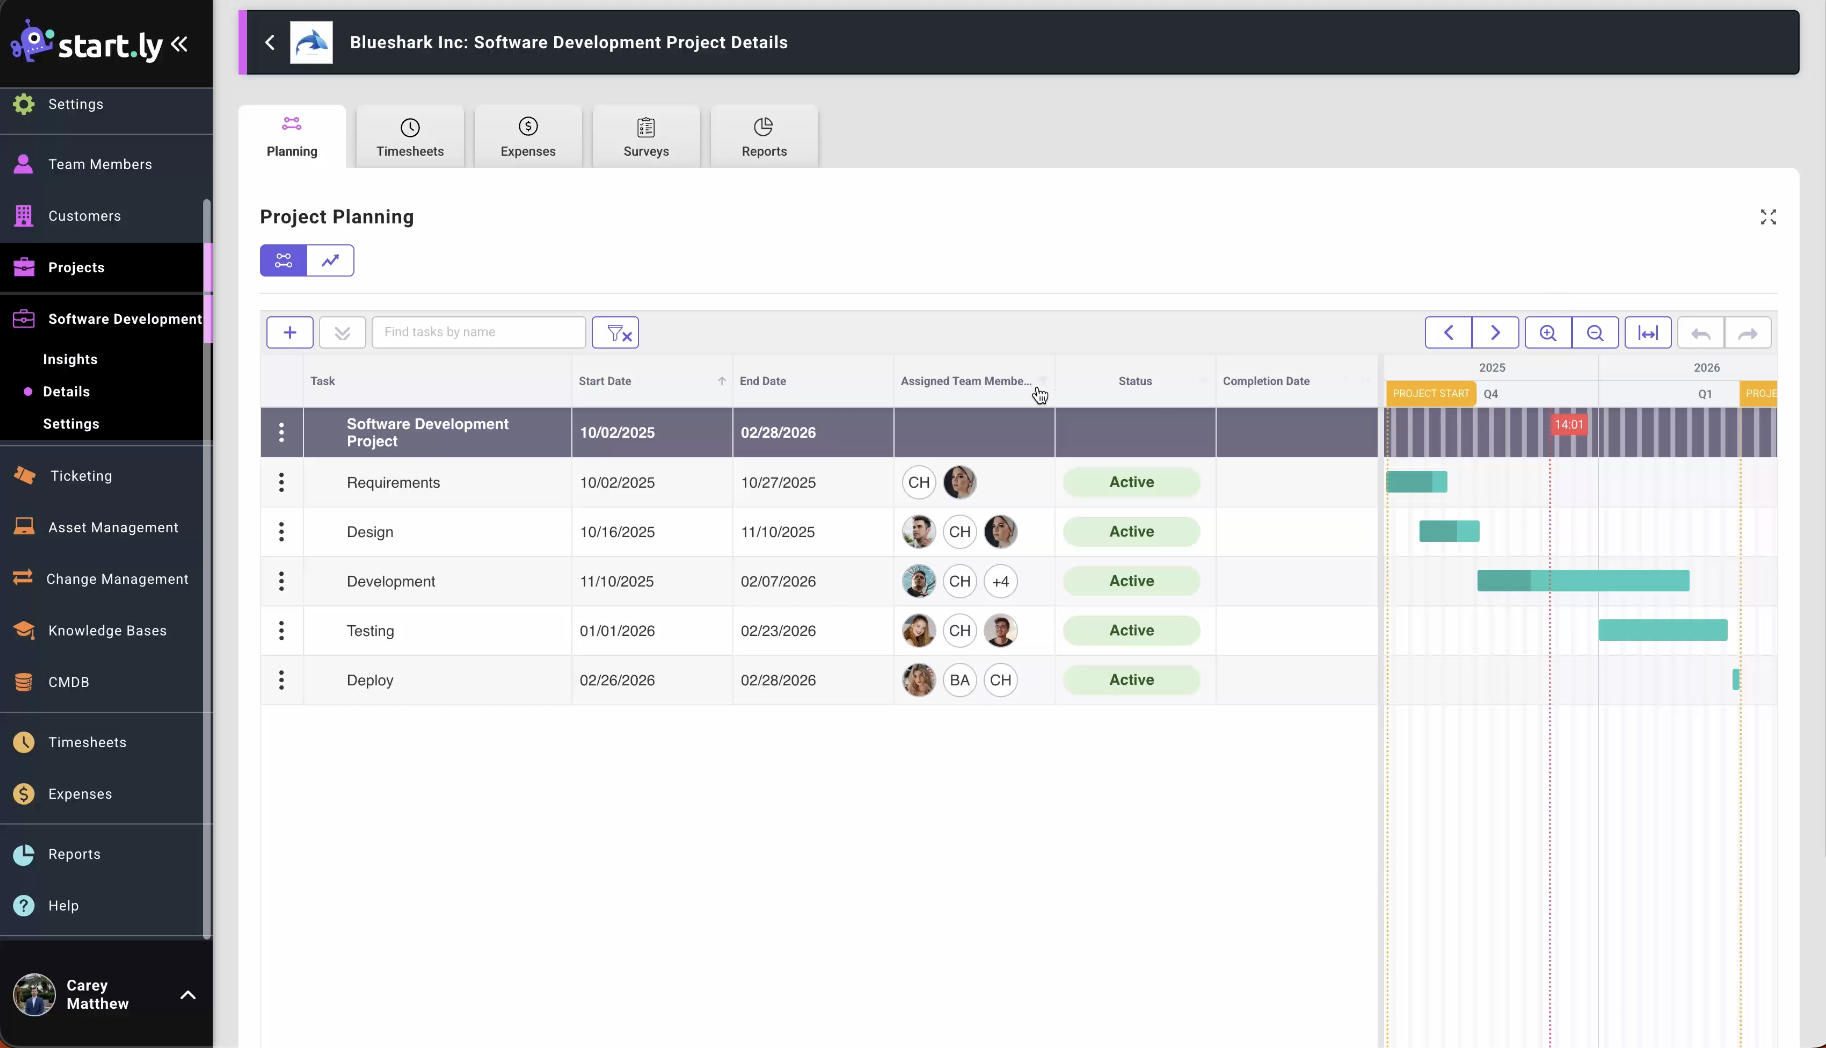Open Insights under Software Development

[70, 359]
